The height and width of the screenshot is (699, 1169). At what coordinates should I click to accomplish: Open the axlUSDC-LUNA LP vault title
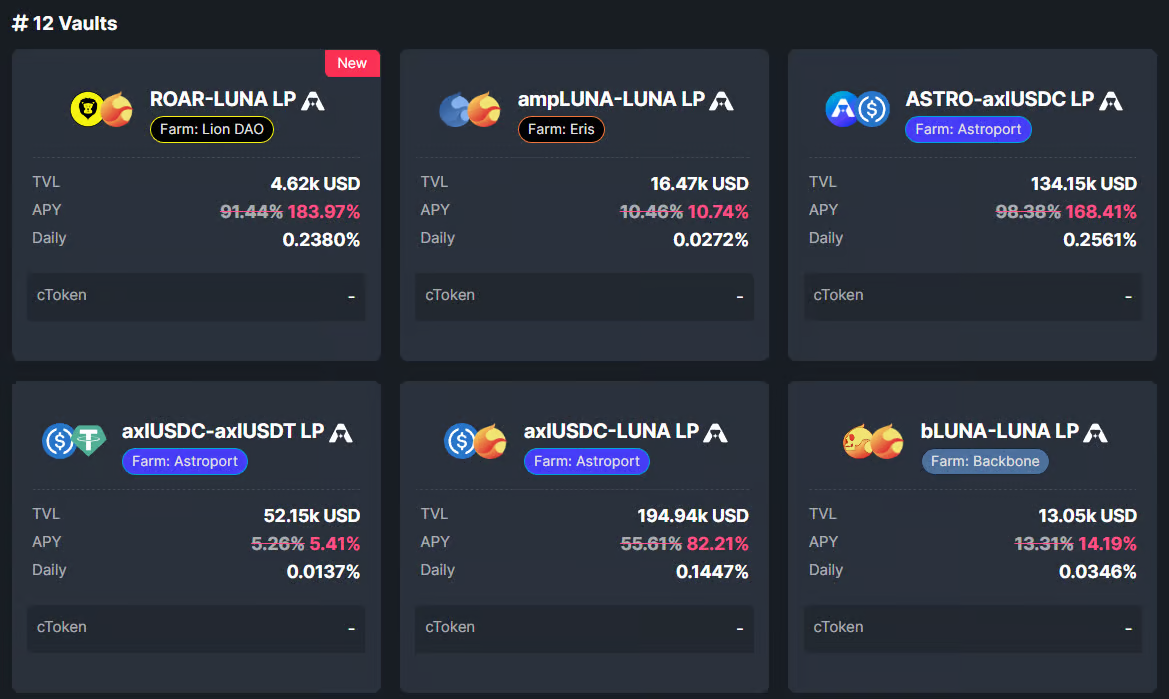tap(611, 431)
